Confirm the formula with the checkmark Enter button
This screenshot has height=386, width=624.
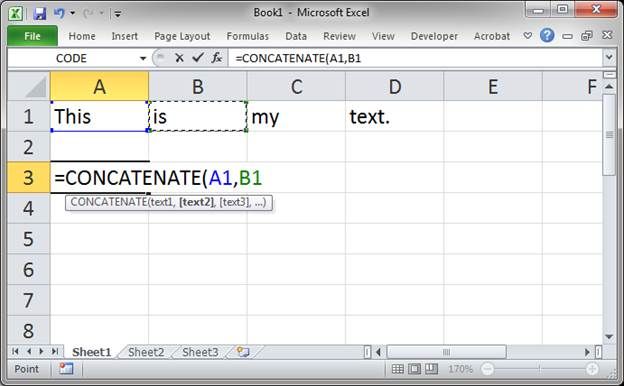point(198,58)
